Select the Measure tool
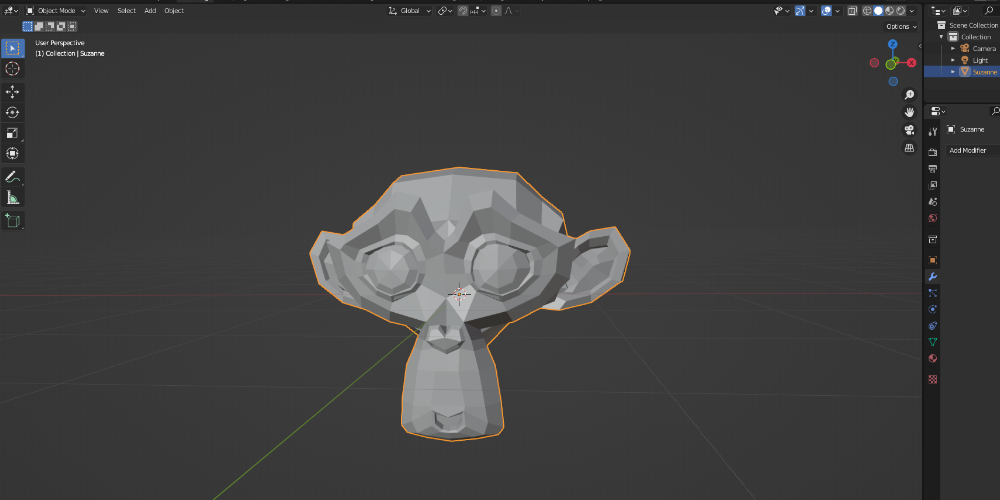This screenshot has height=500, width=1000. coord(13,198)
